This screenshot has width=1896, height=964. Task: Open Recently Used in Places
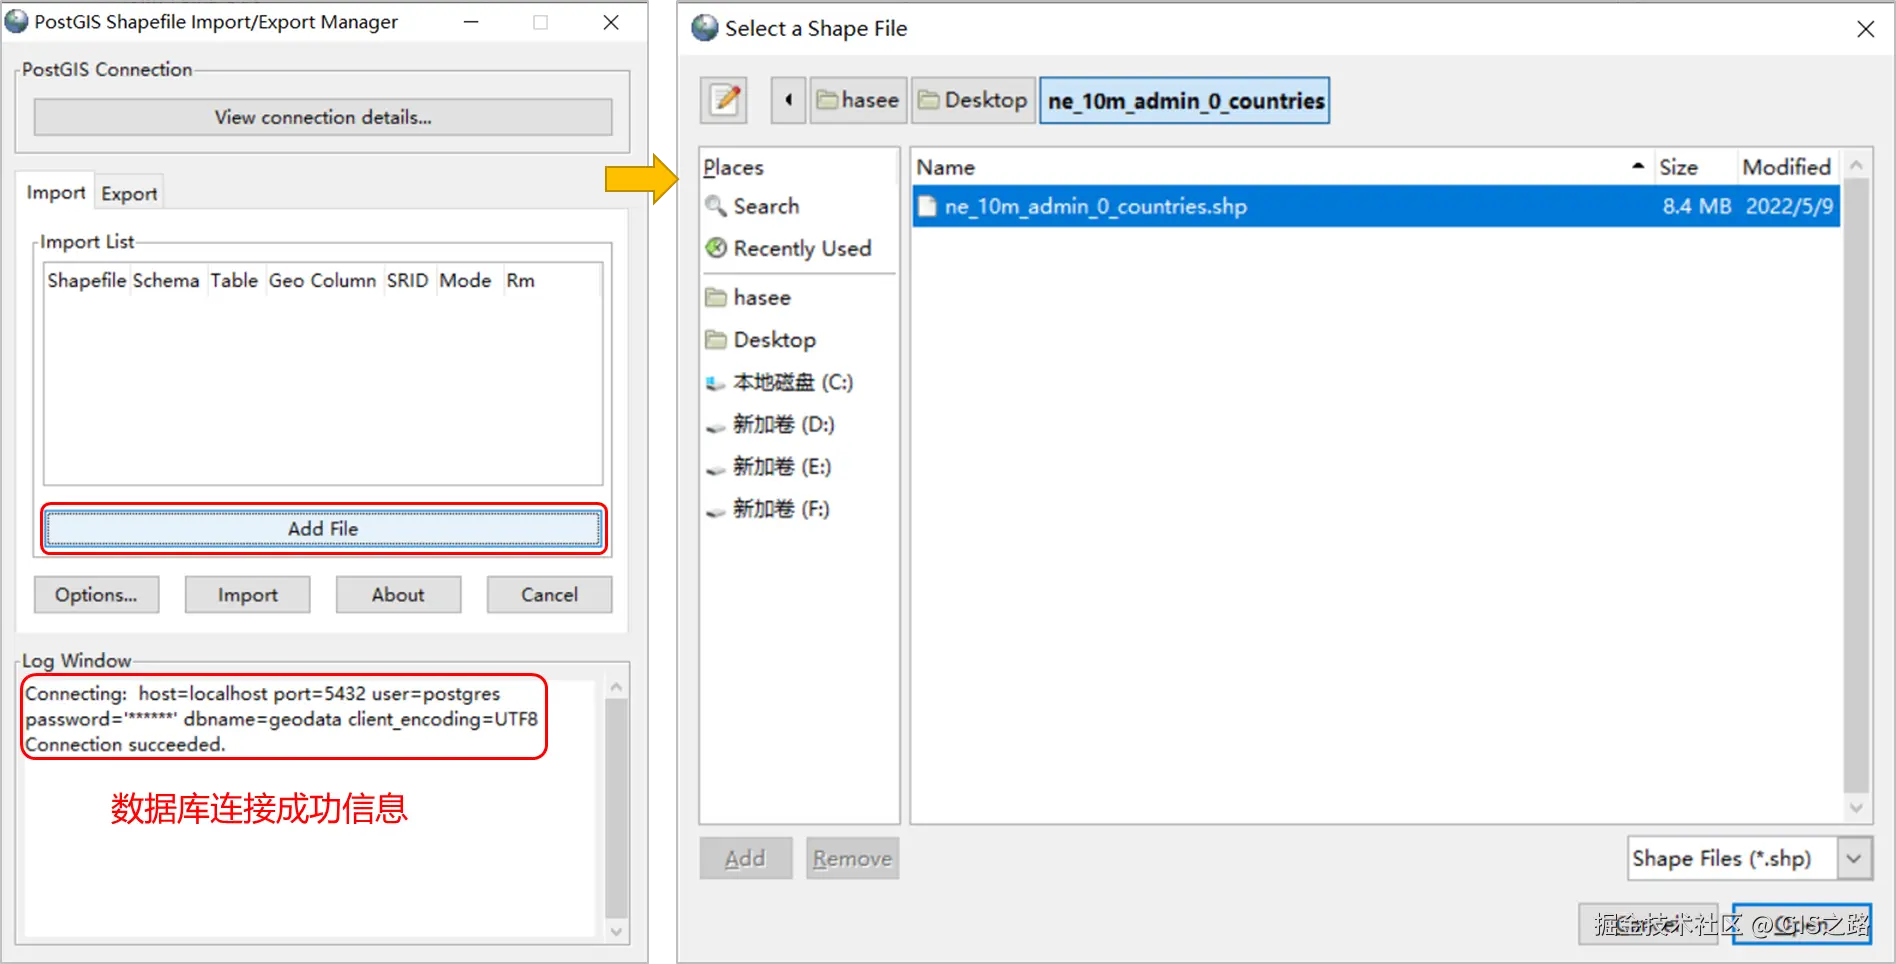802,248
